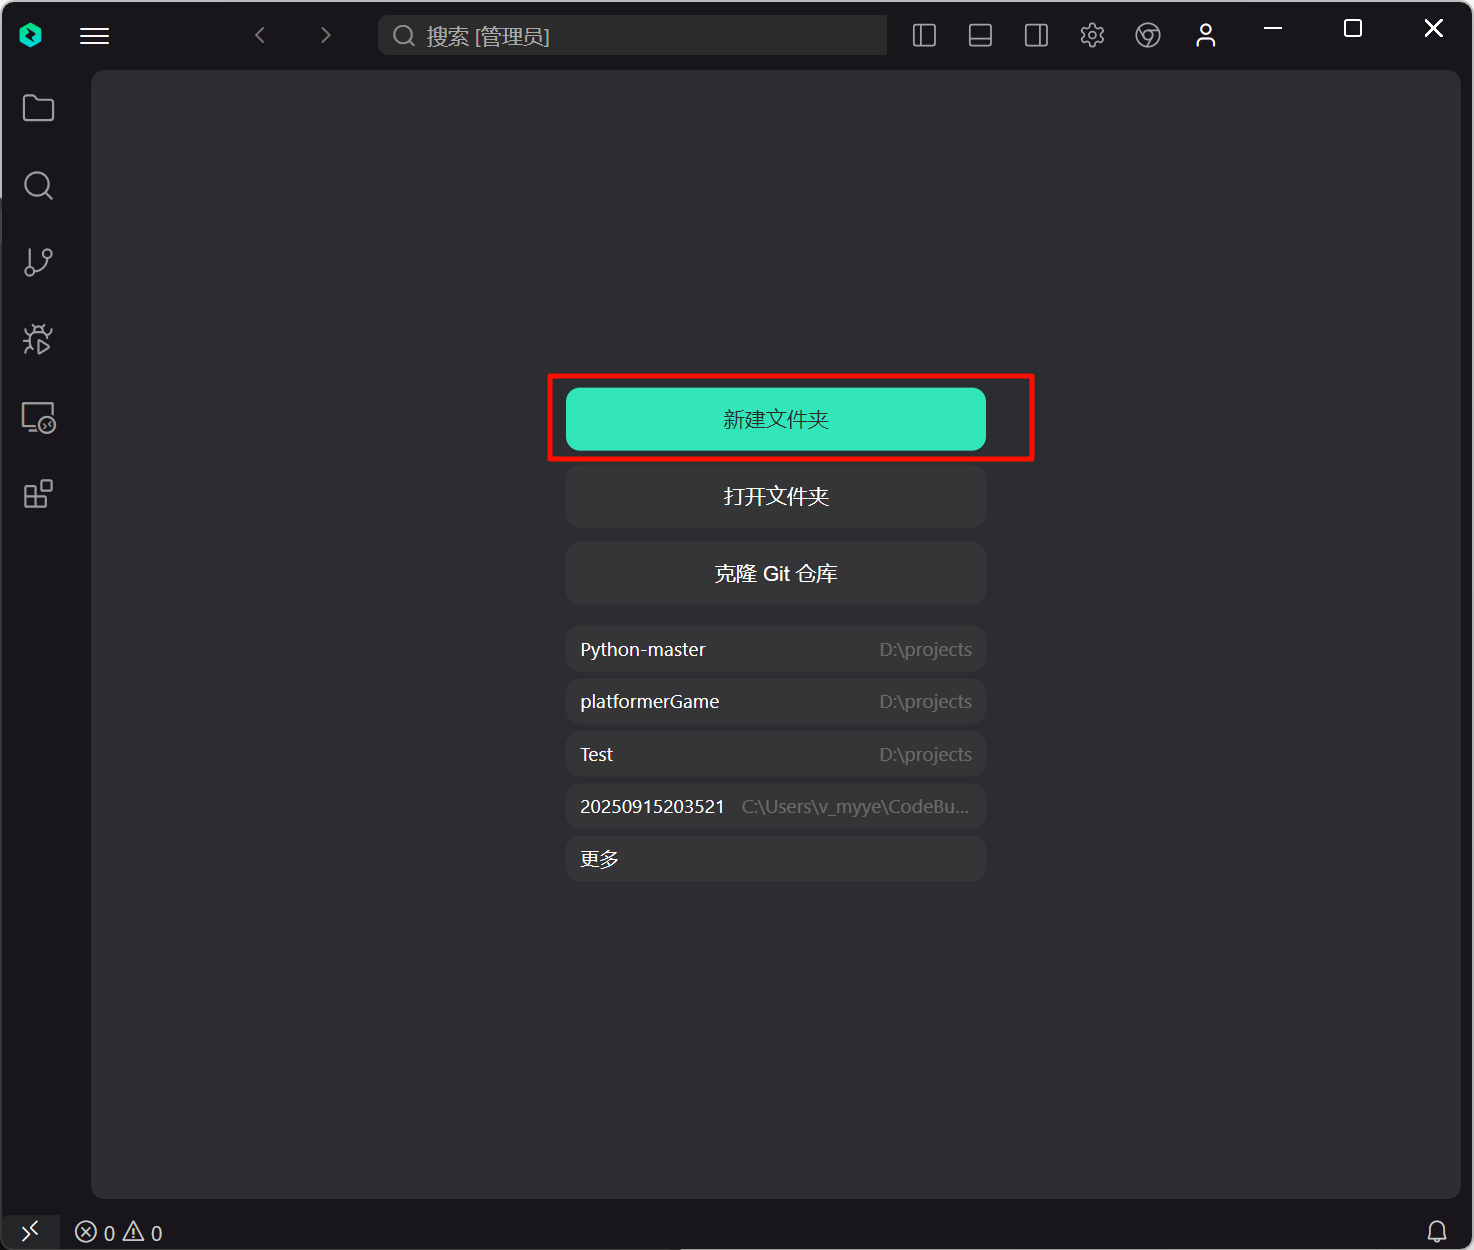Click the 打开文件夹 button
The image size is (1474, 1250).
point(776,496)
